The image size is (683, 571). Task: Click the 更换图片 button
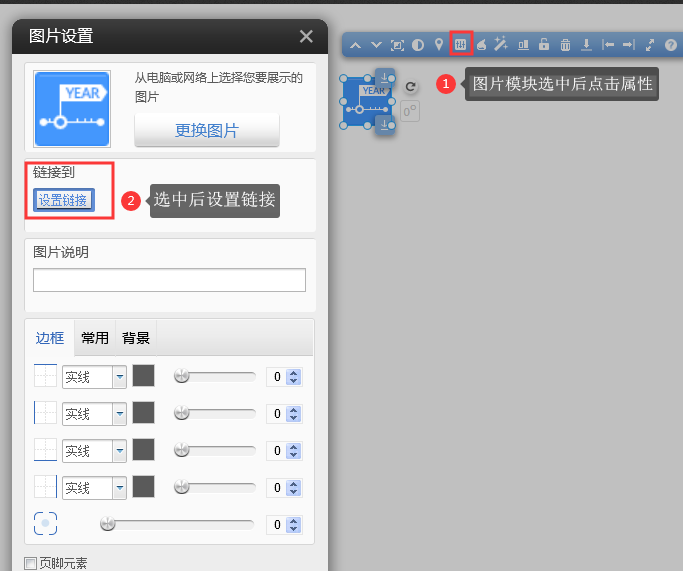[x=207, y=130]
